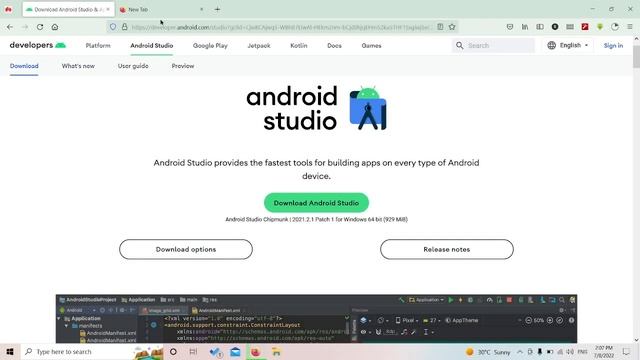Open the weather 30°C Sunny widget
The height and width of the screenshot is (360, 640).
point(488,352)
